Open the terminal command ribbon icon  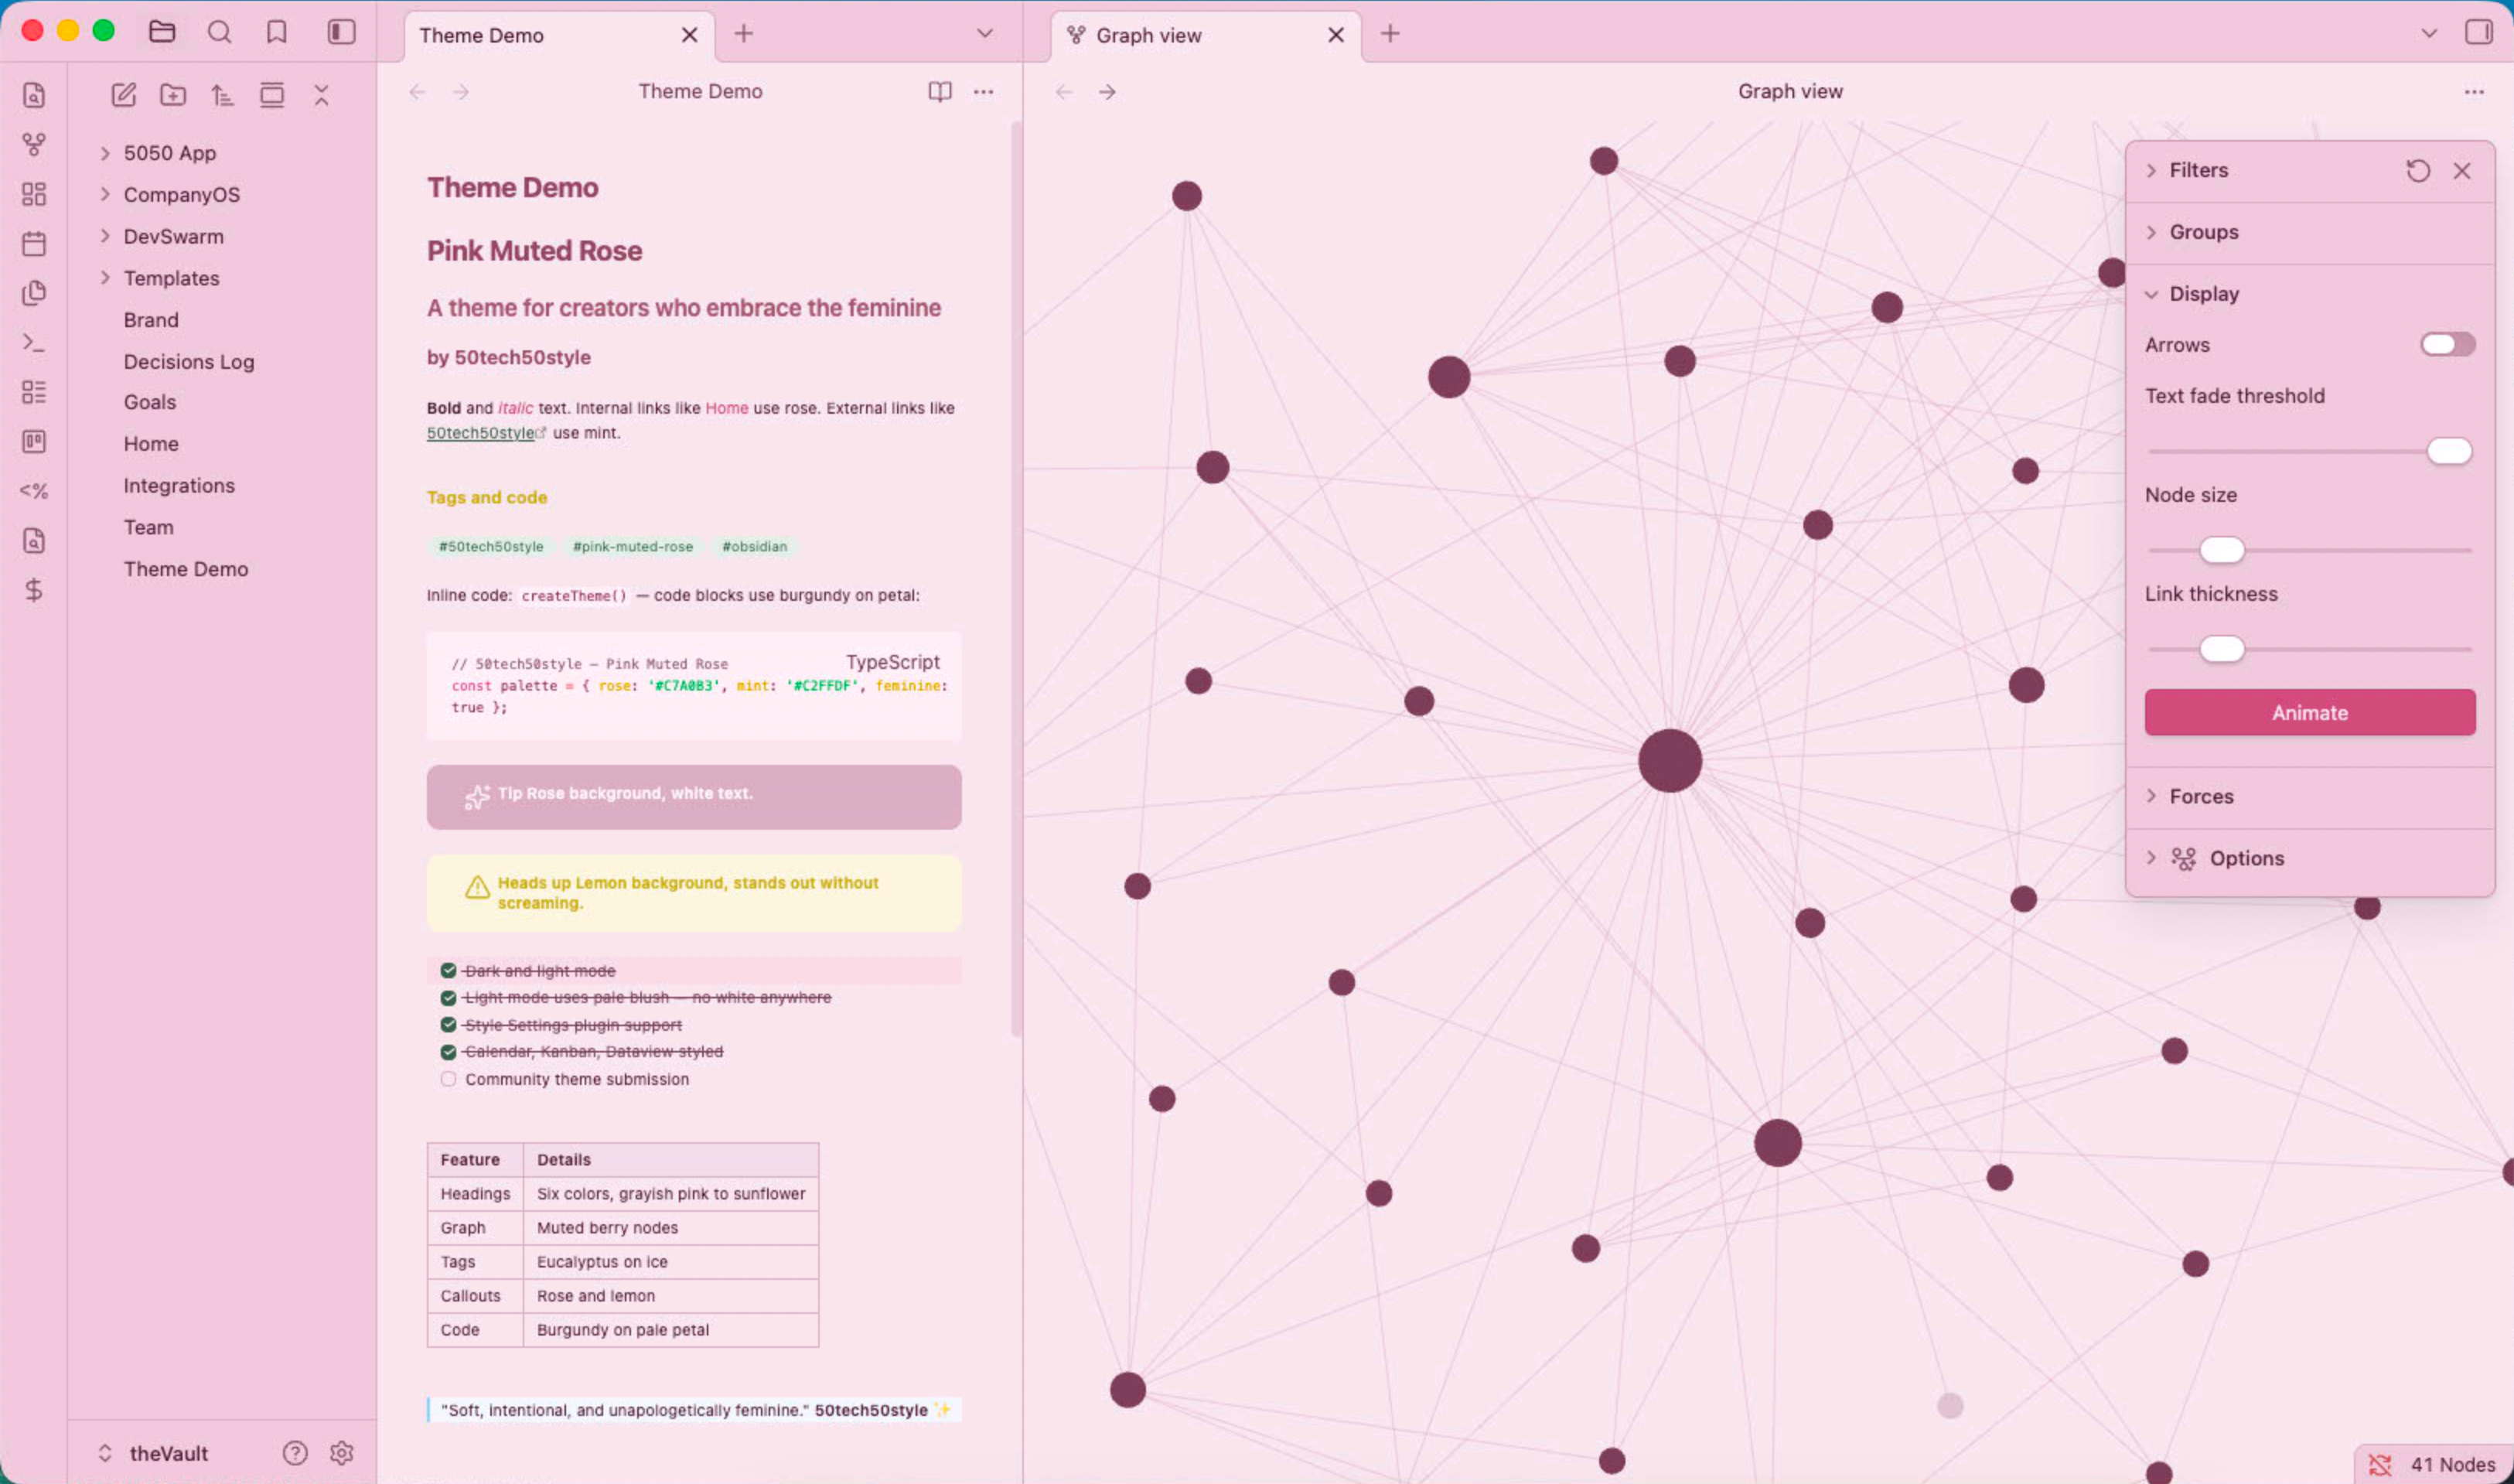pyautogui.click(x=34, y=343)
